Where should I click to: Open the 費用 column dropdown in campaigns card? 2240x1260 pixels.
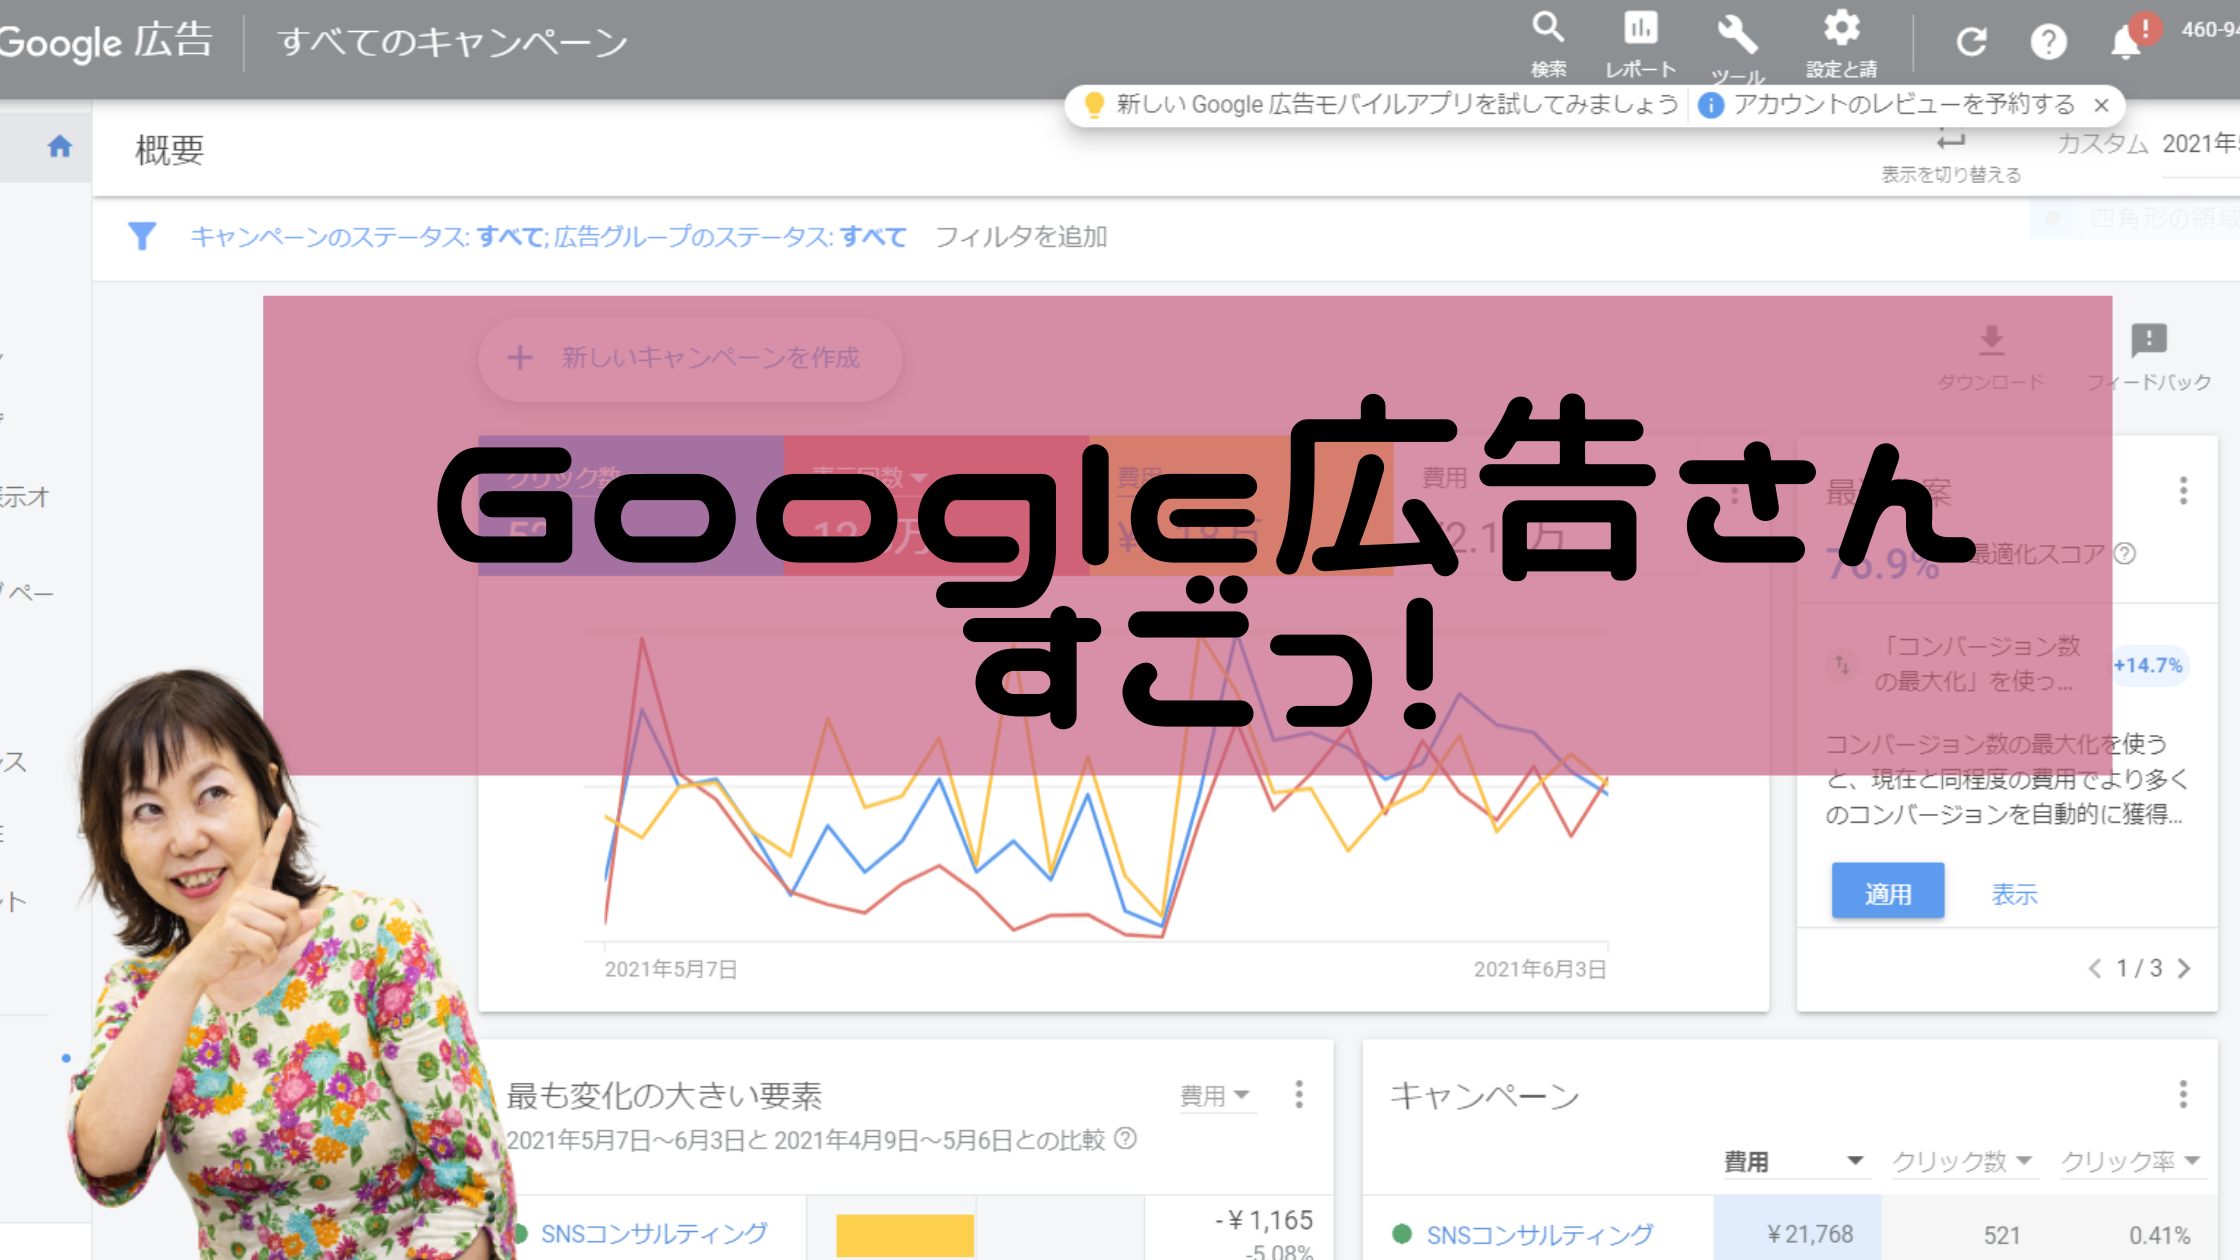pos(1795,1161)
